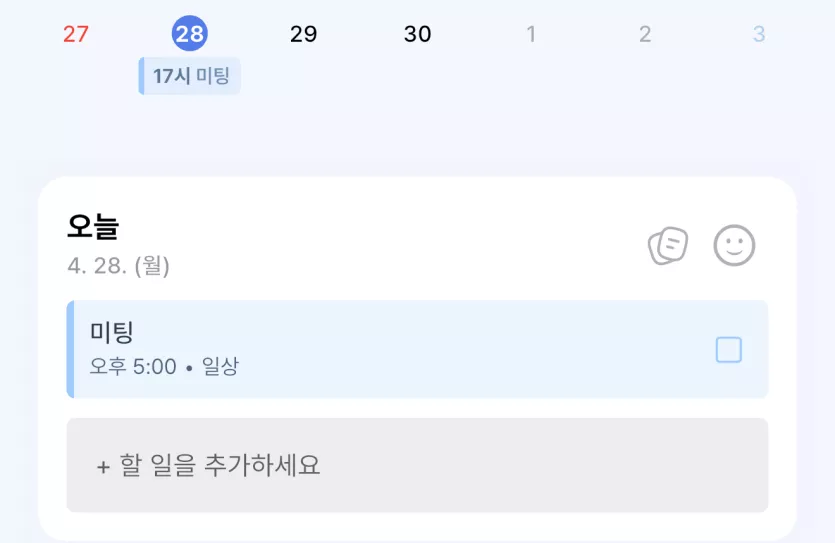Select the light blue date 3
Screen dimensions: 835x543
tap(759, 34)
